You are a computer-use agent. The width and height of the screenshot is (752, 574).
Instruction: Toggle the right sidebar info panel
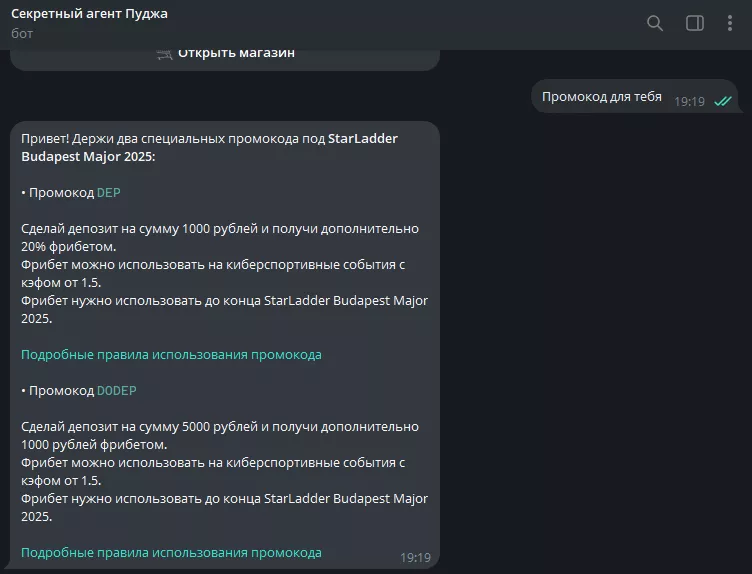694,23
